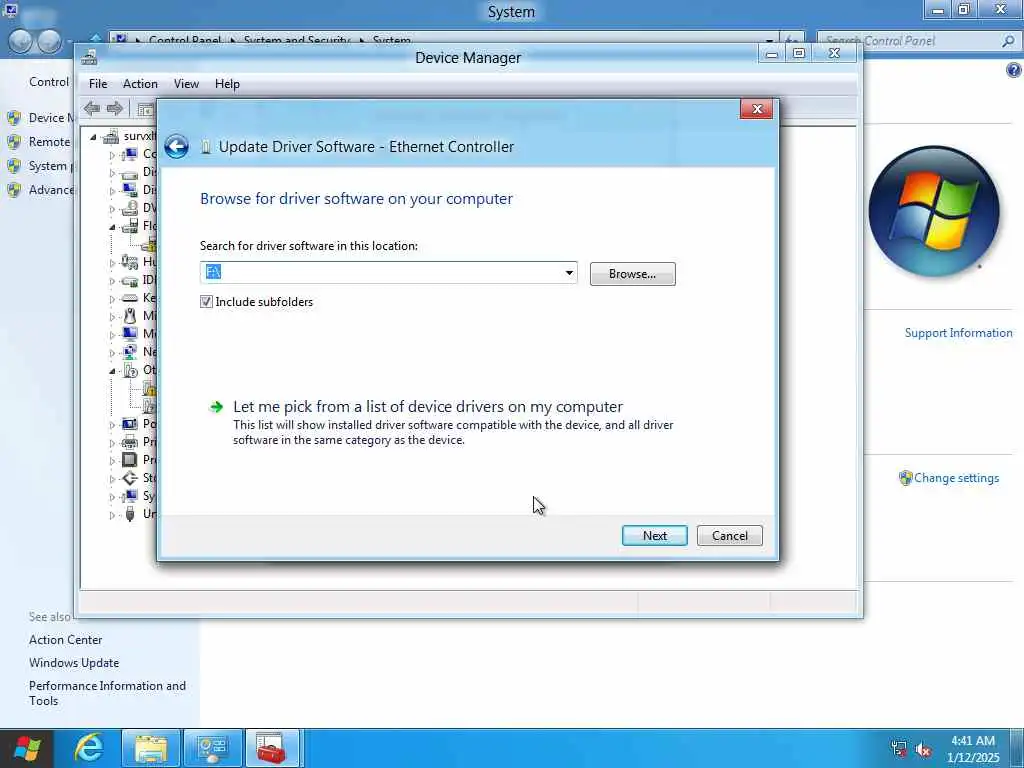Open the Help menu

click(227, 84)
